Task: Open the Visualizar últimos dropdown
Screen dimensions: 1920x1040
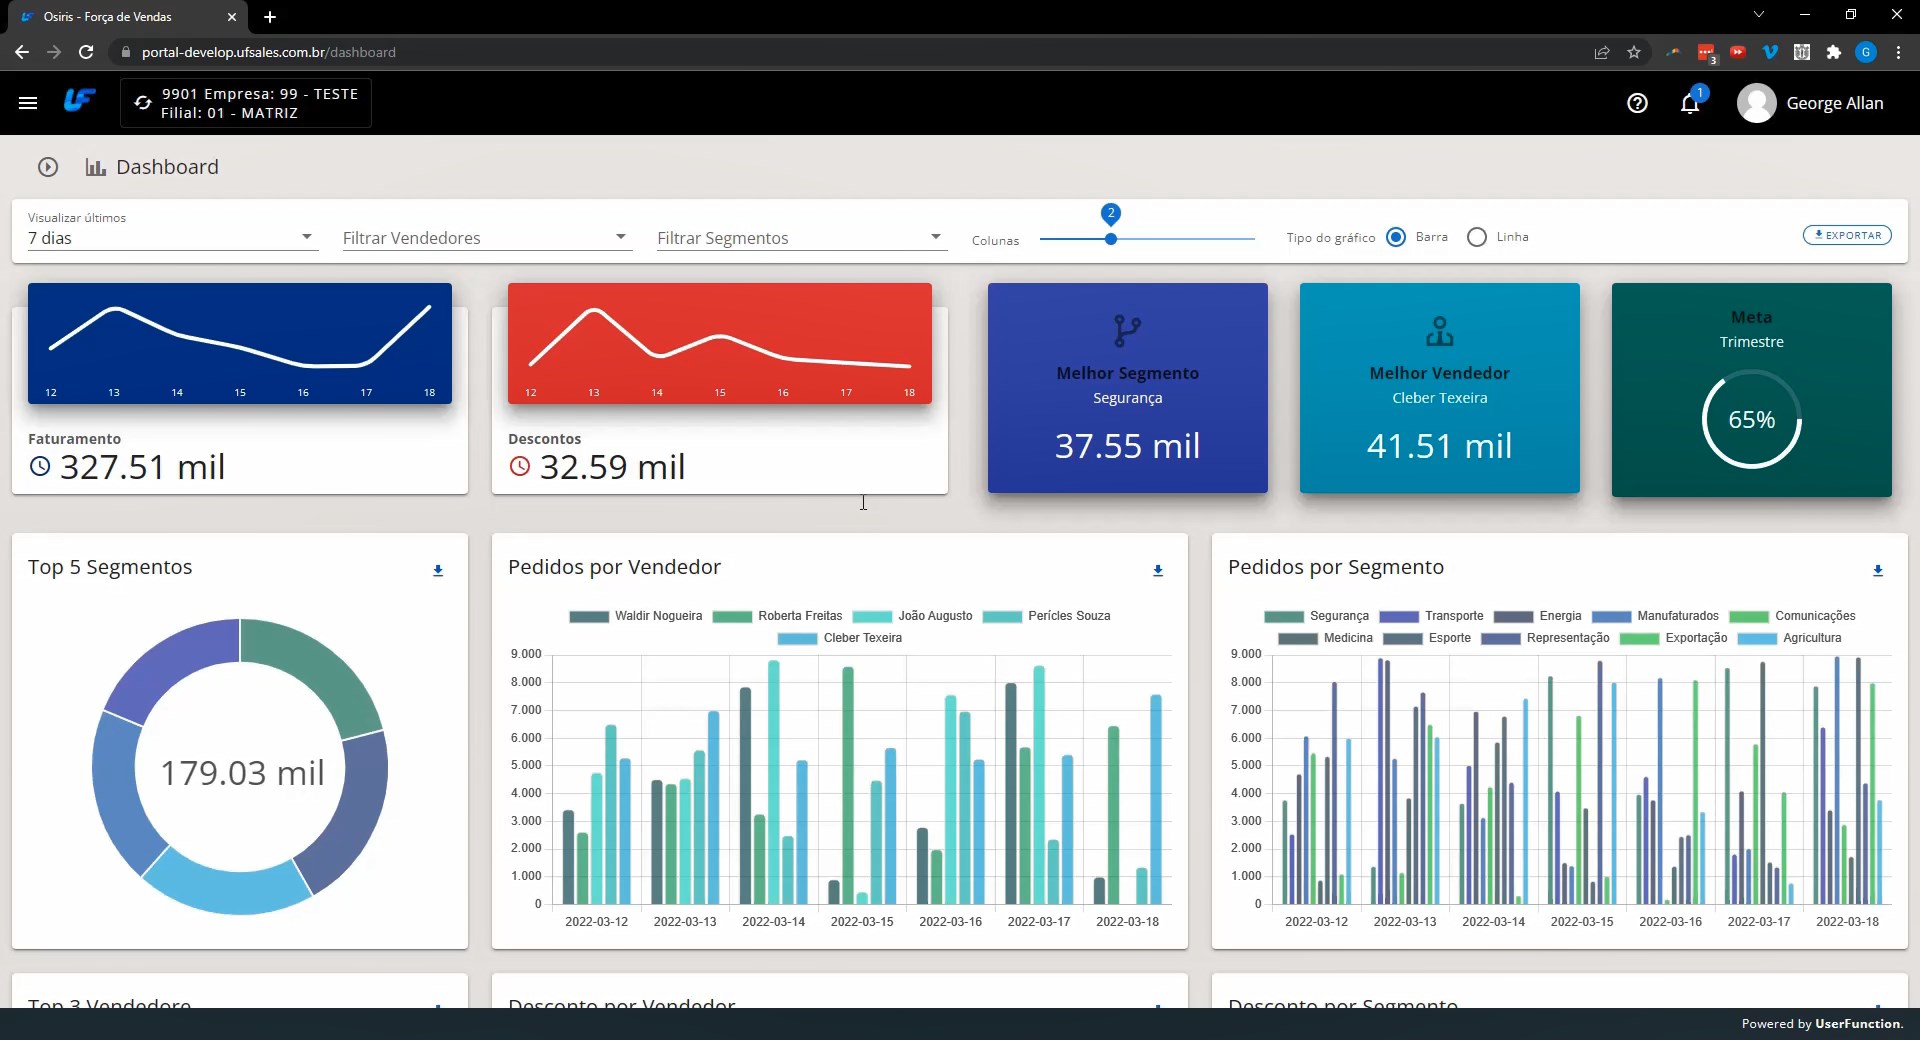Action: pos(172,238)
